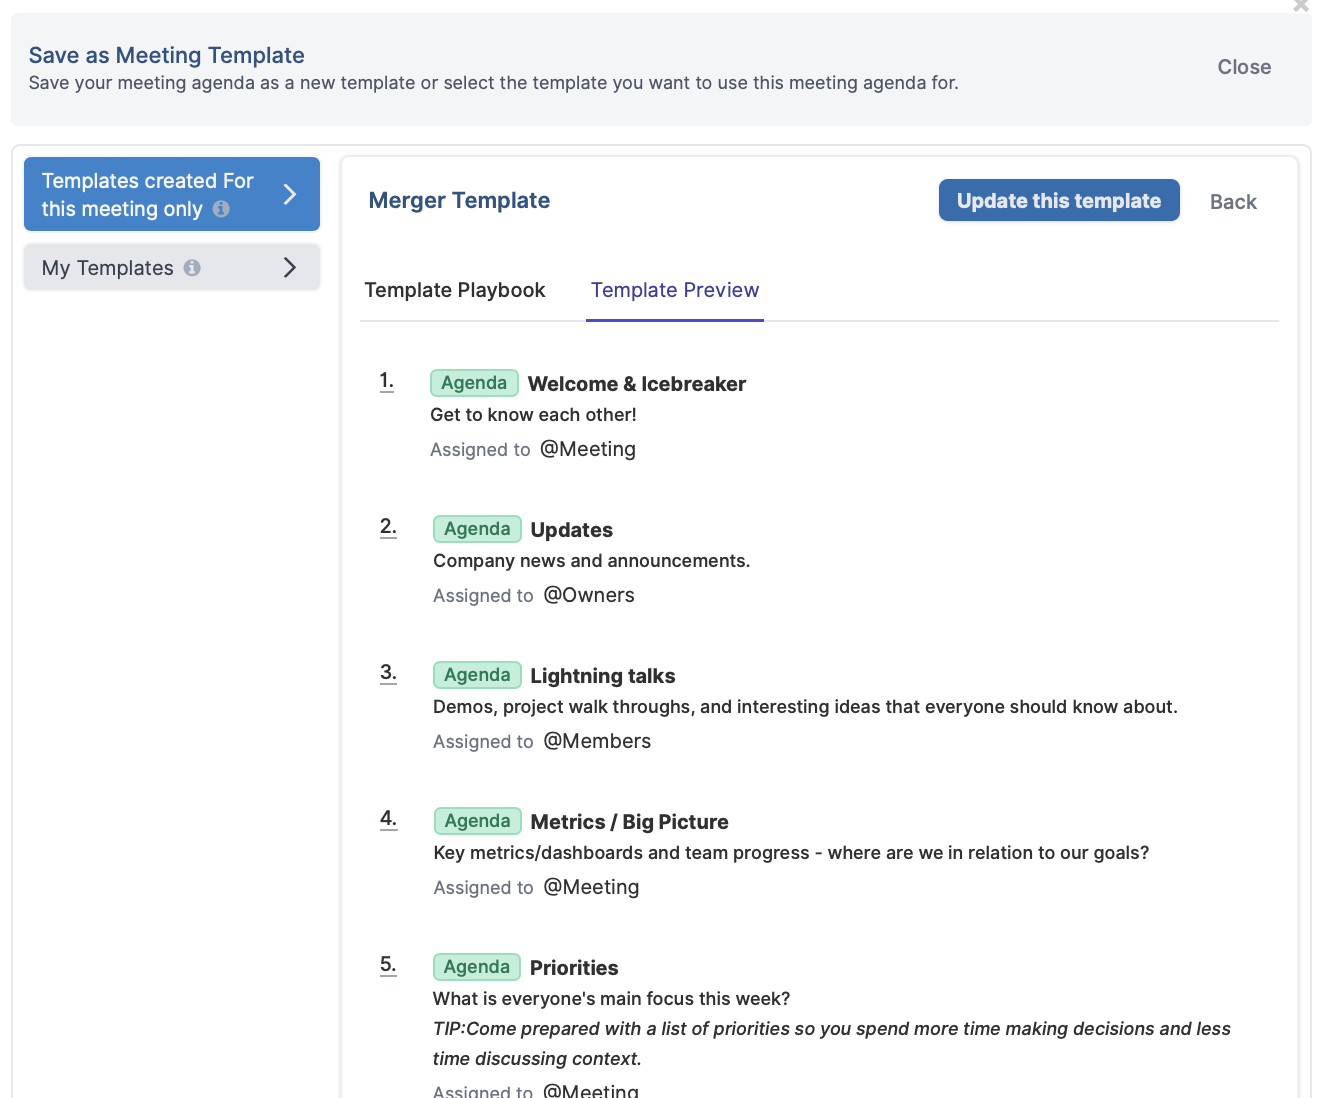
Task: Click 'Key metrics/dashboards and team progress' description
Action: pos(791,853)
